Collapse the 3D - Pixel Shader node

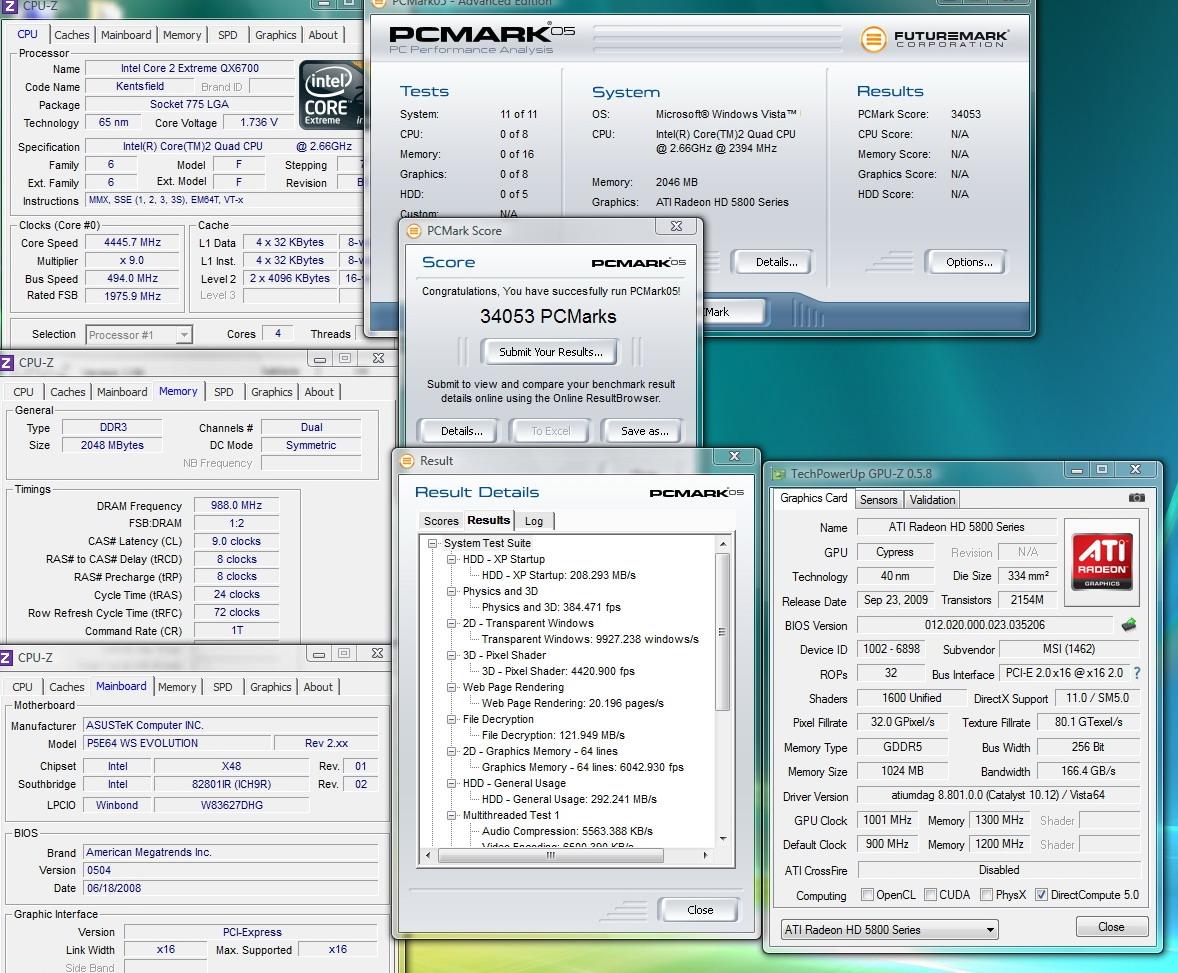coord(452,655)
